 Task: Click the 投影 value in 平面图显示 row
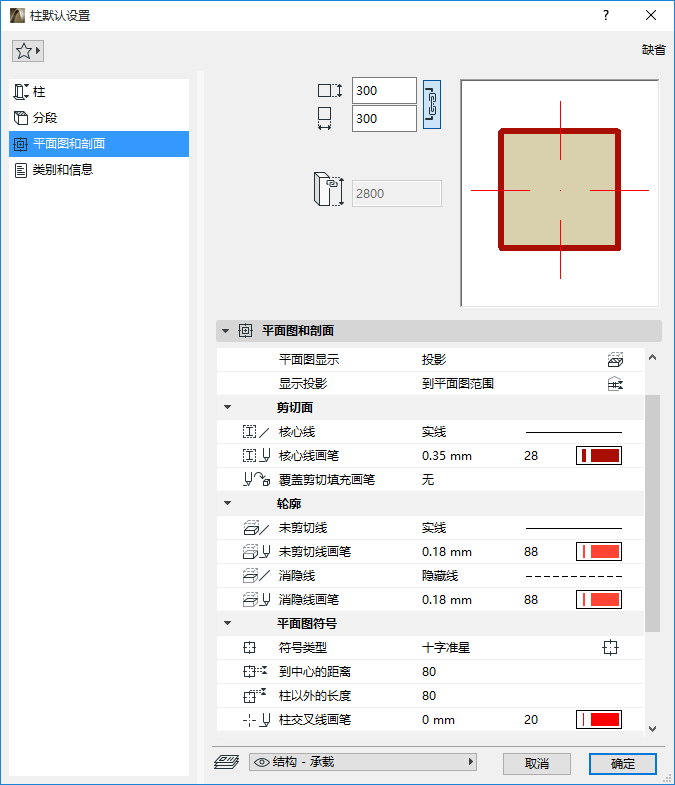point(434,359)
